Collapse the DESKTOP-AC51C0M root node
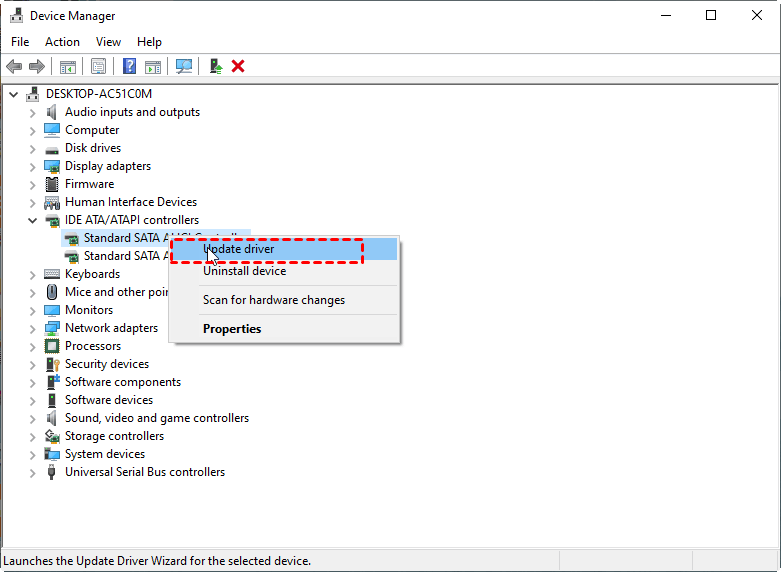The height and width of the screenshot is (572, 781). click(x=13, y=94)
